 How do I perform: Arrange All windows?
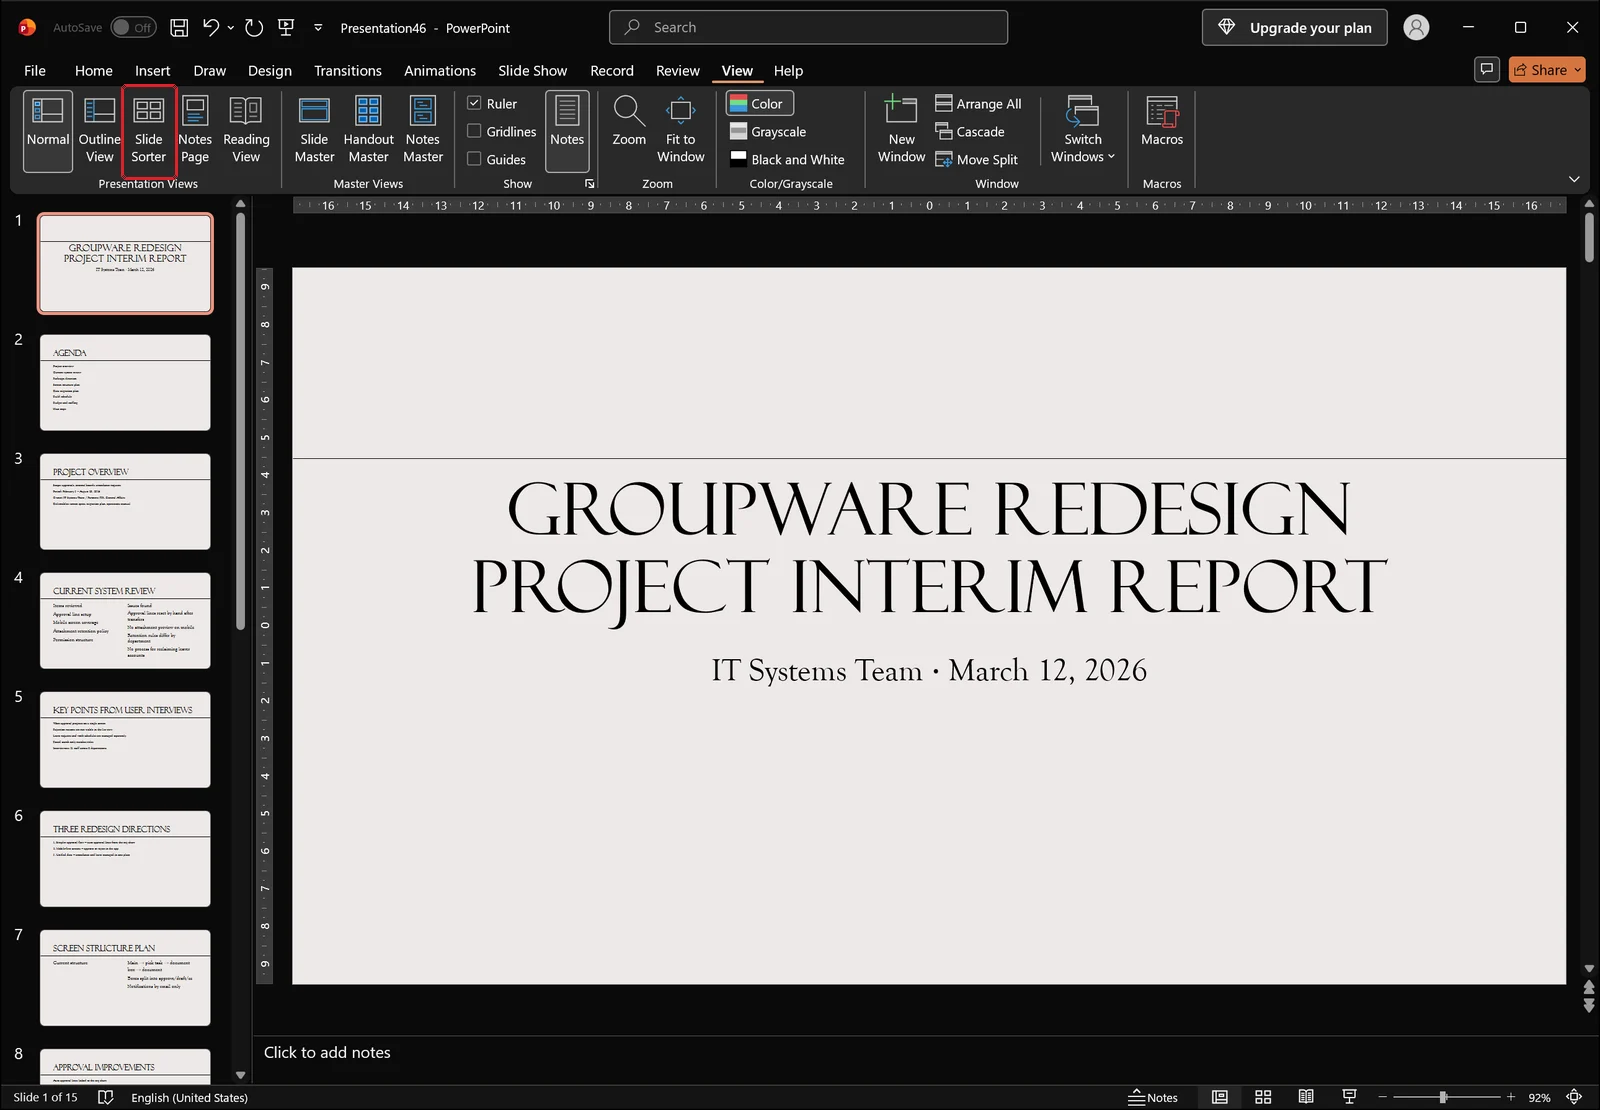[x=978, y=104]
